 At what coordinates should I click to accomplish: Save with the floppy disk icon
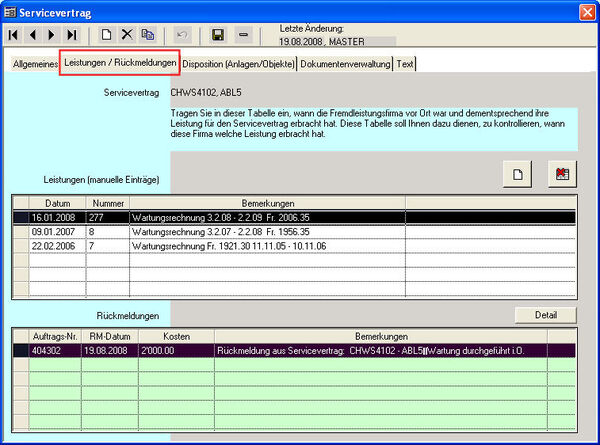(217, 34)
